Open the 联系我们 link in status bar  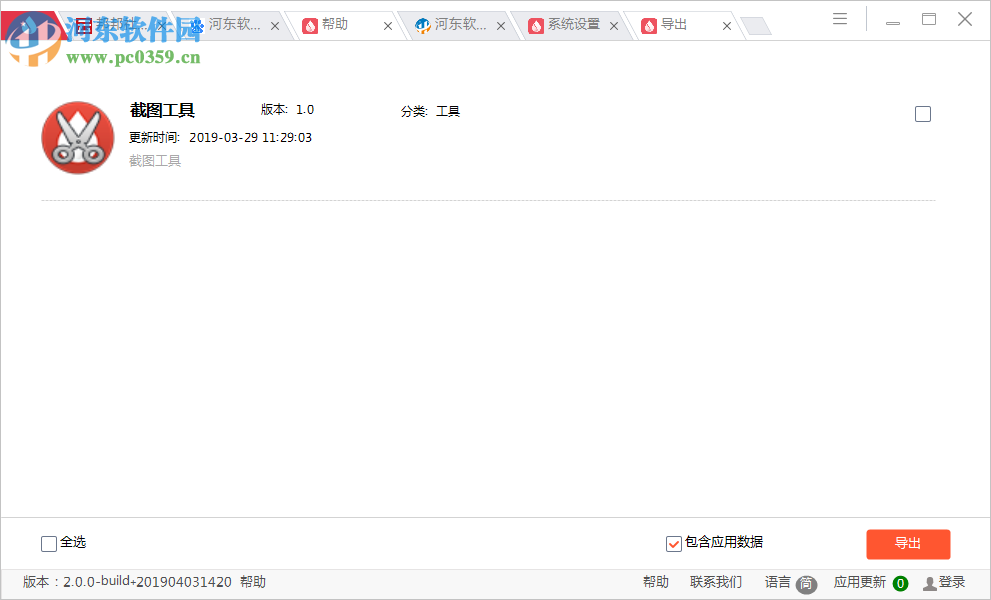coord(714,581)
